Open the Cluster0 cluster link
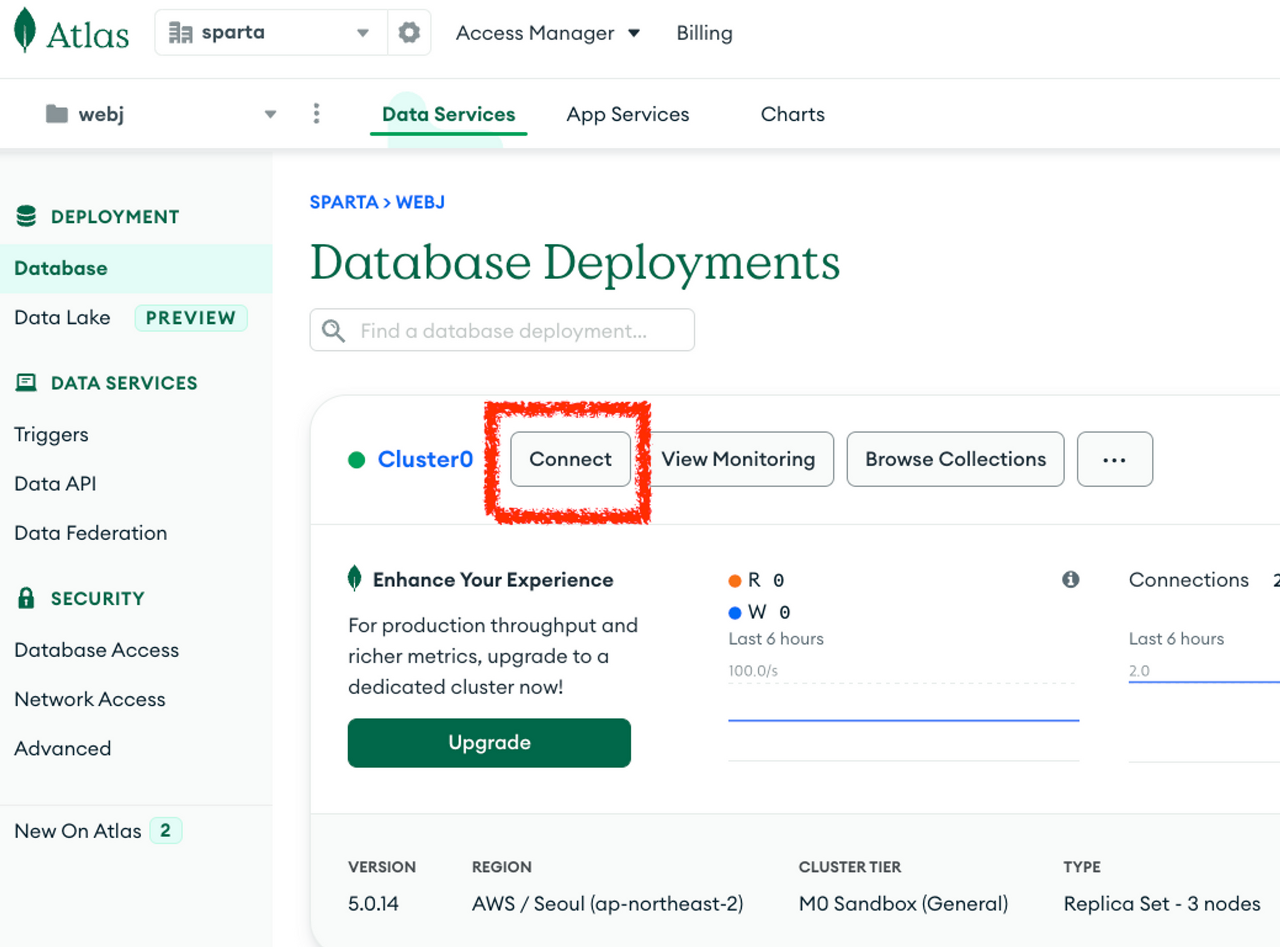This screenshot has height=947, width=1280. pyautogui.click(x=425, y=460)
